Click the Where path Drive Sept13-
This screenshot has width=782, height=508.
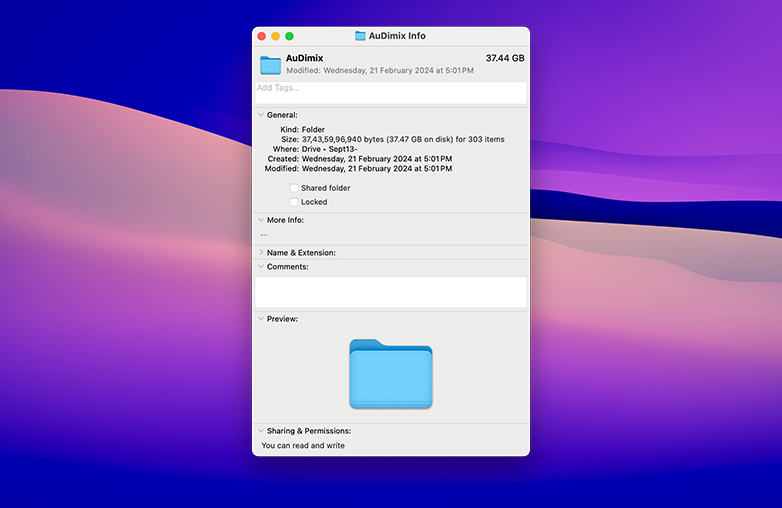330,149
